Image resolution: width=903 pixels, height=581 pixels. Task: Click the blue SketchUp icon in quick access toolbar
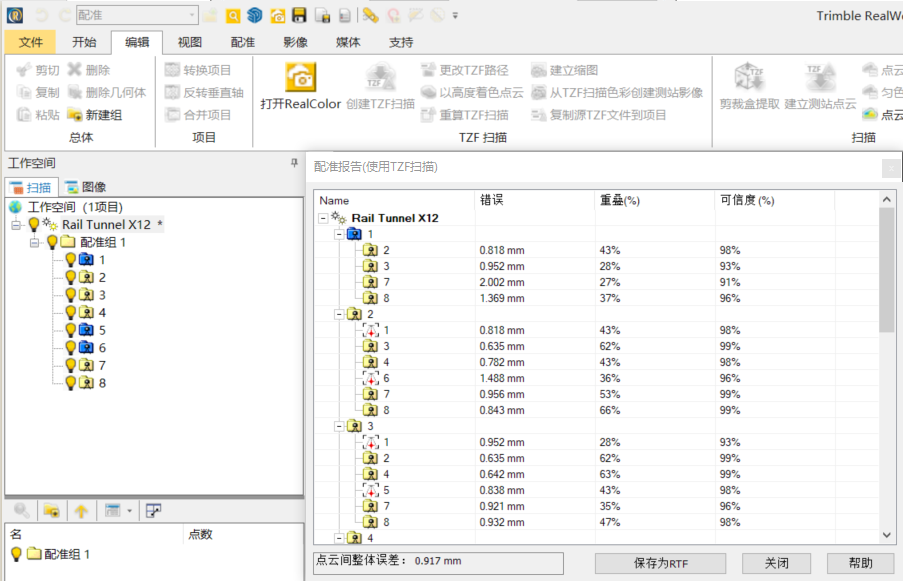(255, 16)
